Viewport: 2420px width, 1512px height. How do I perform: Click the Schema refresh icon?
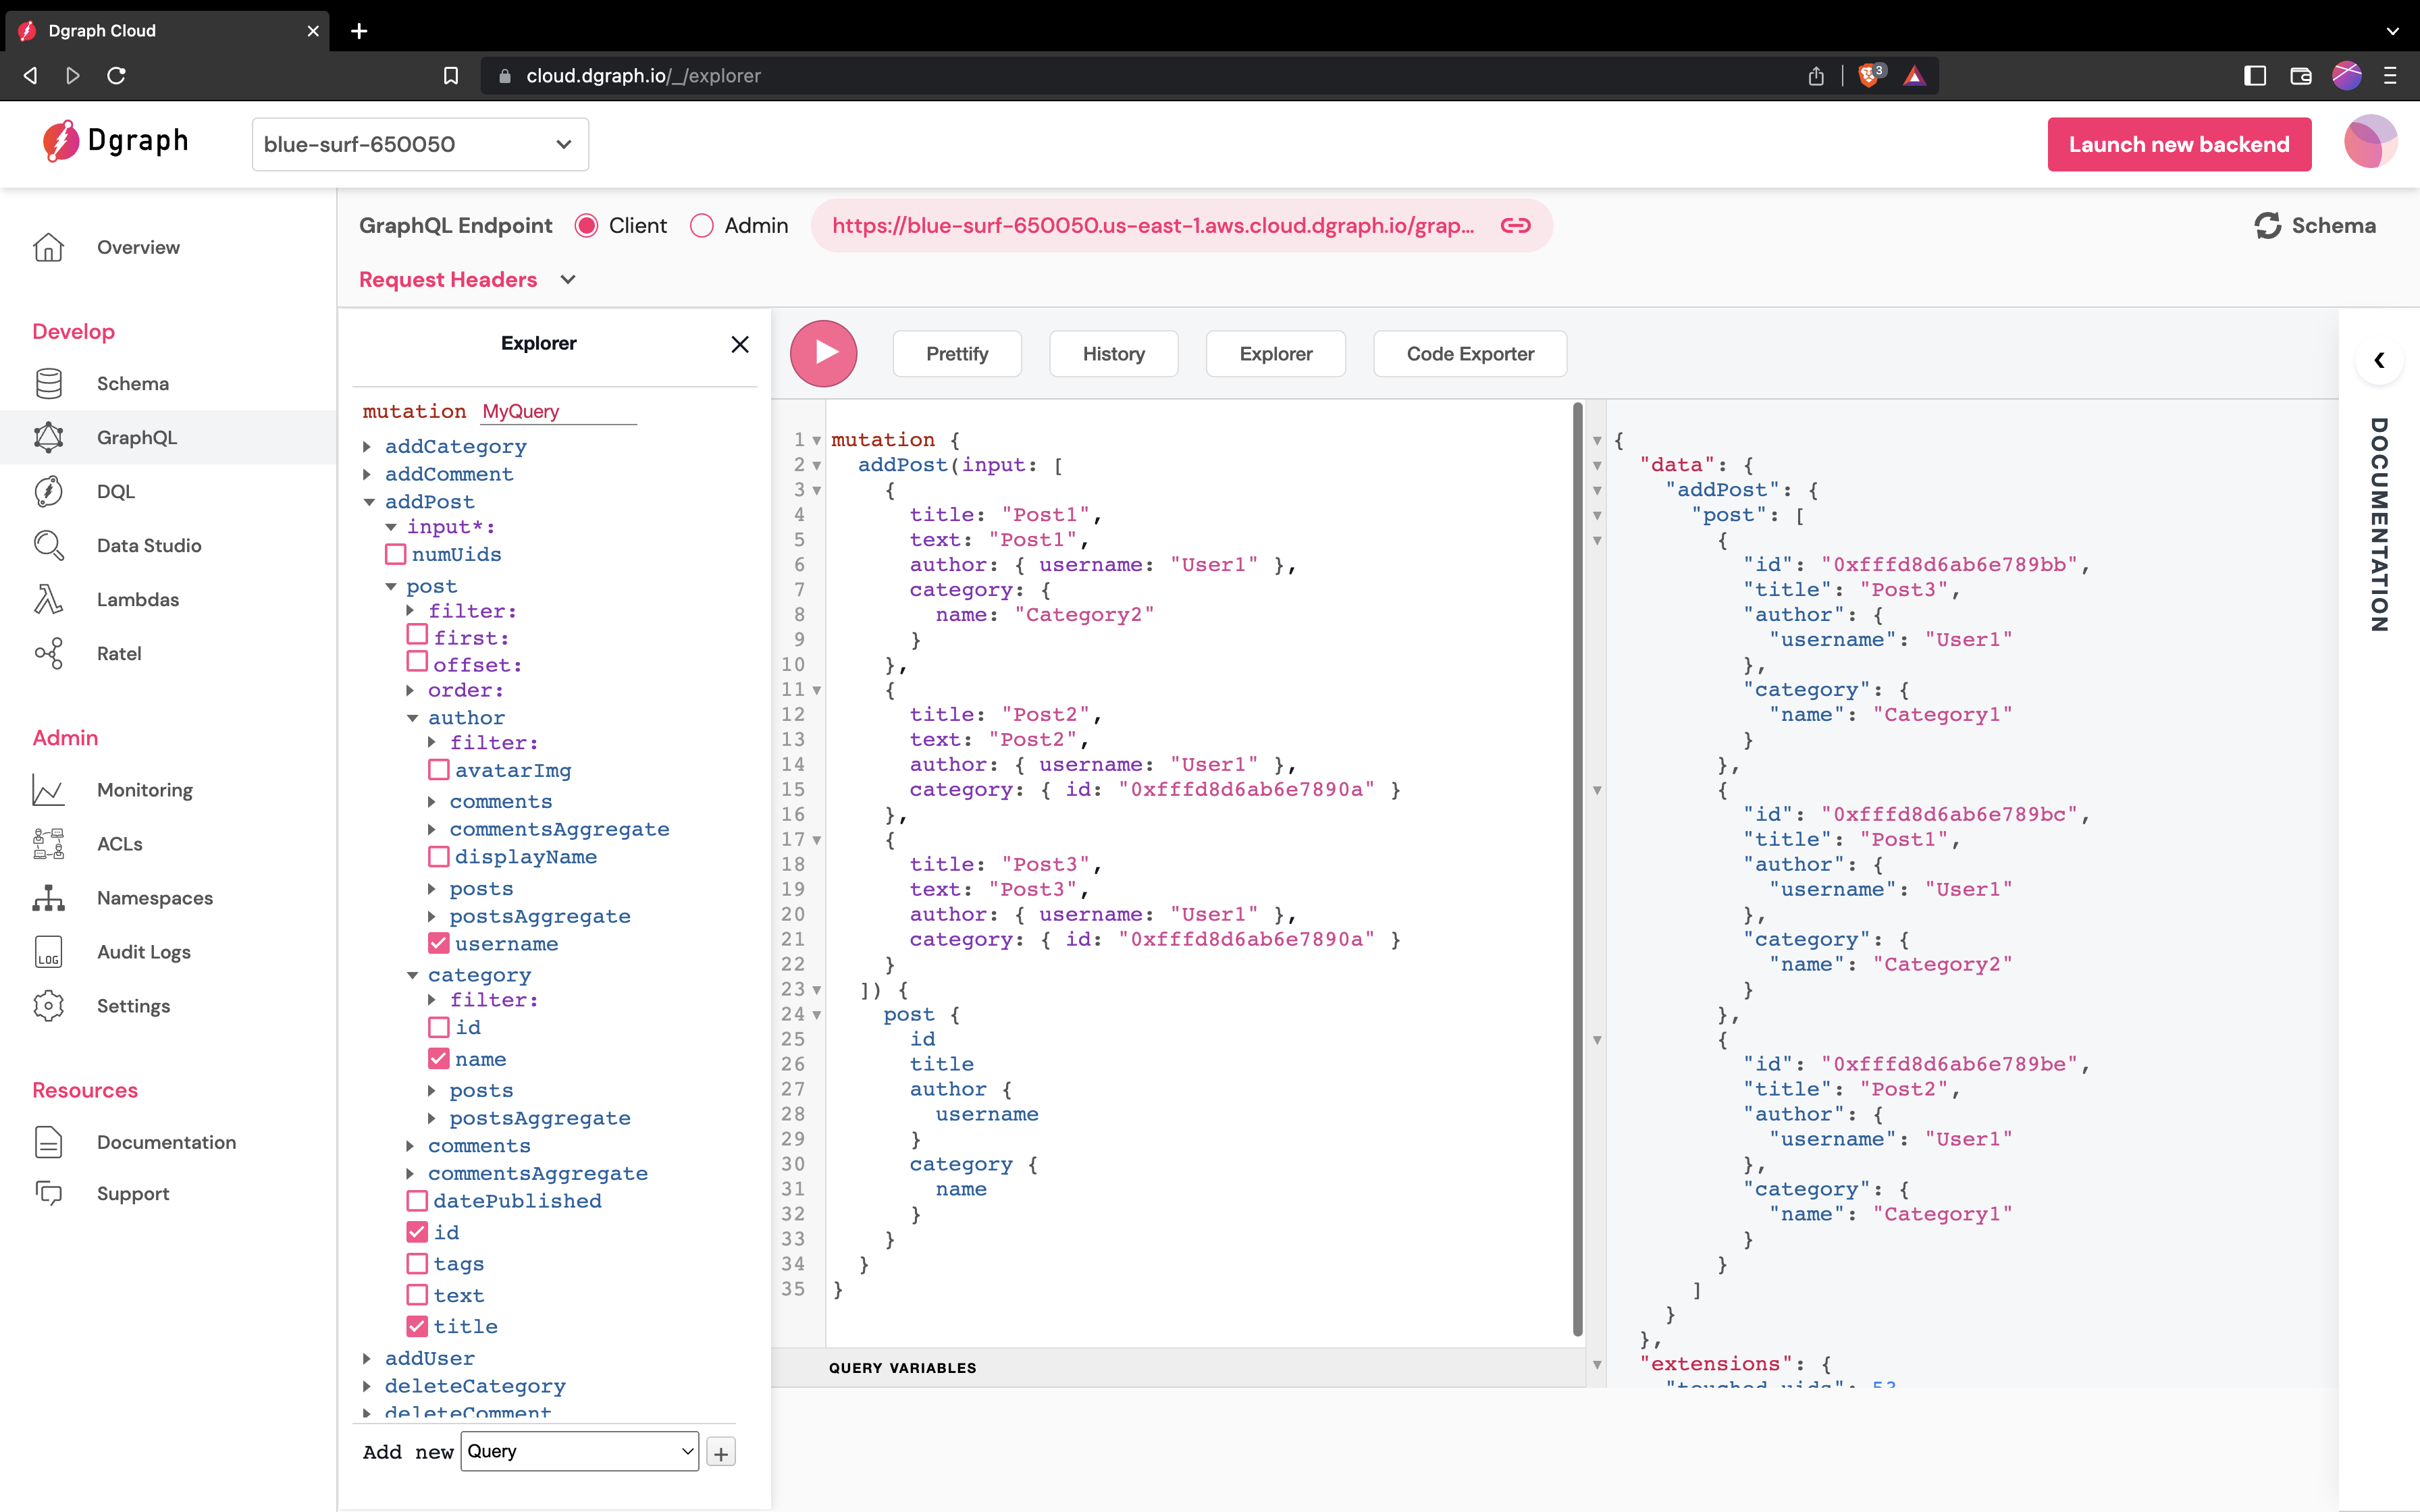(x=2267, y=225)
